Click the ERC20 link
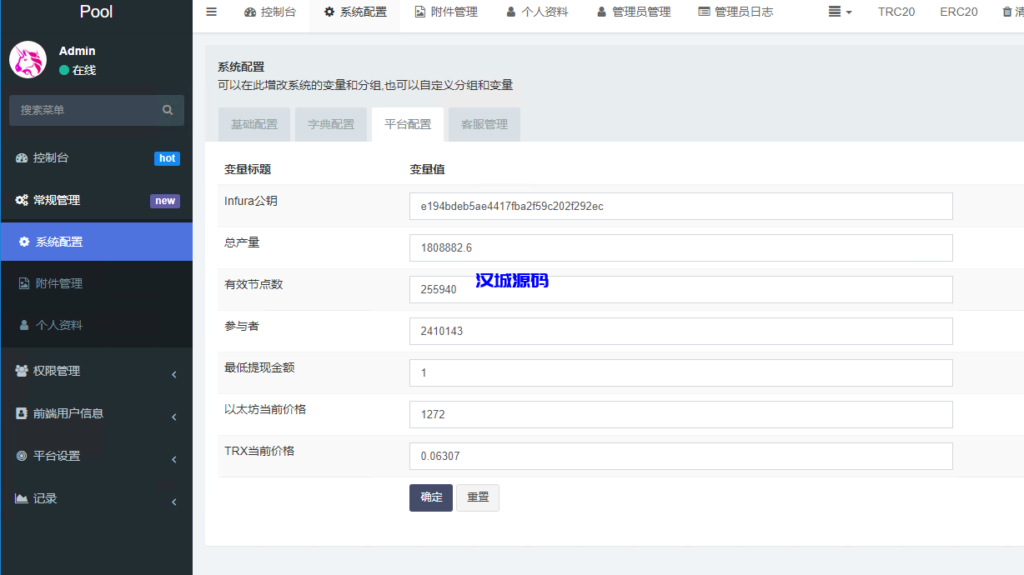Screen dimensions: 1024x575 958,12
